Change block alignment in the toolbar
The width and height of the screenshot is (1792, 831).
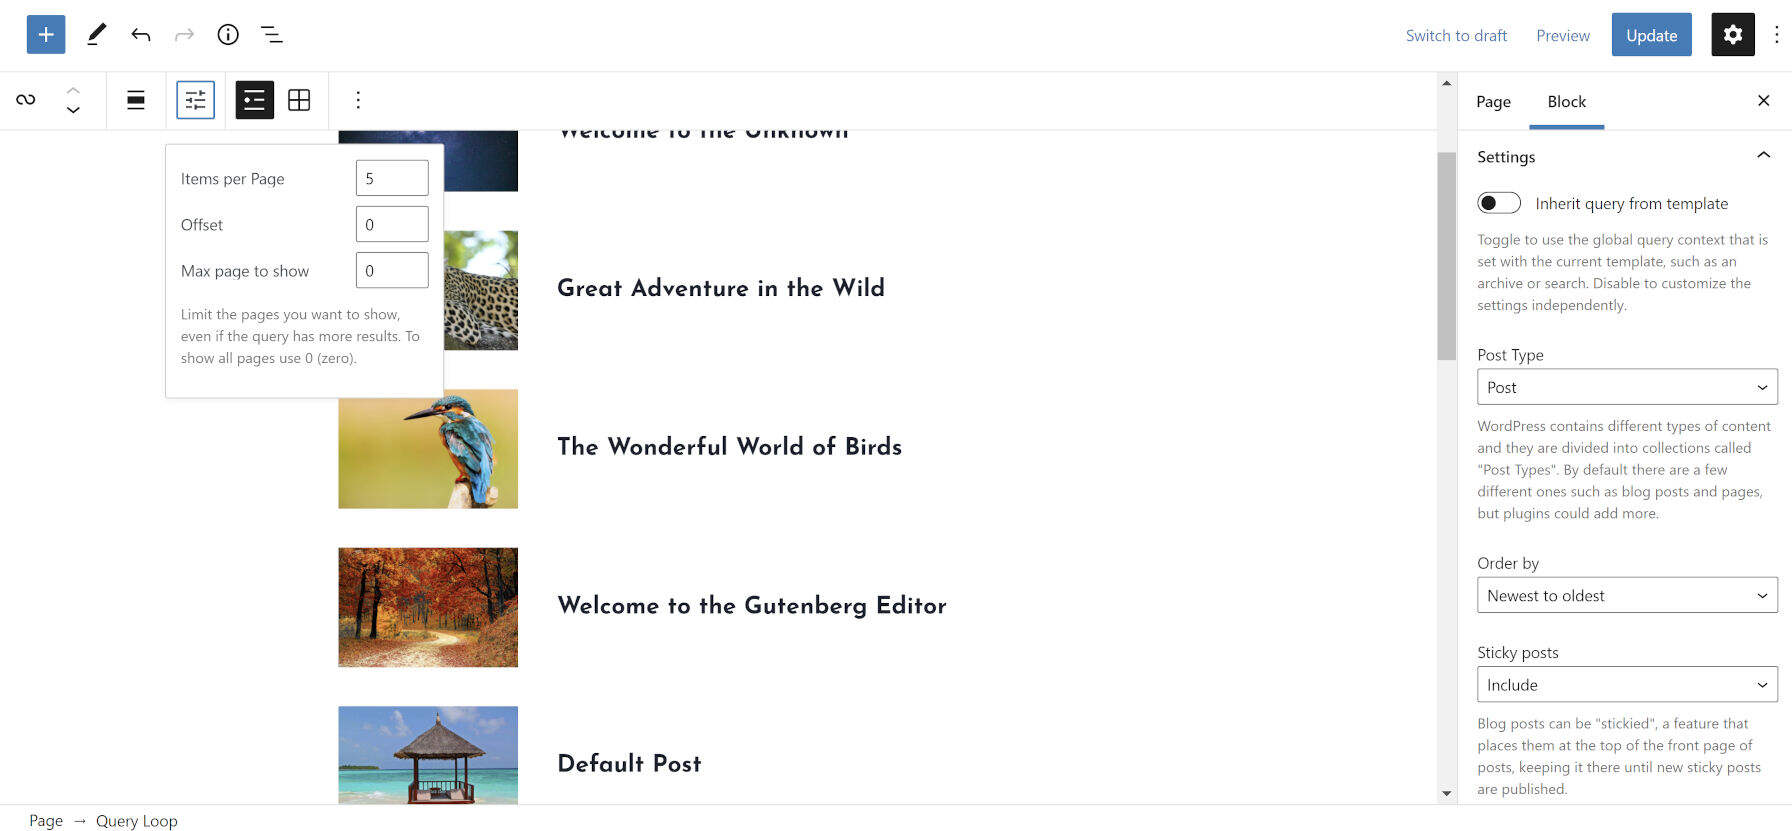[x=136, y=100]
